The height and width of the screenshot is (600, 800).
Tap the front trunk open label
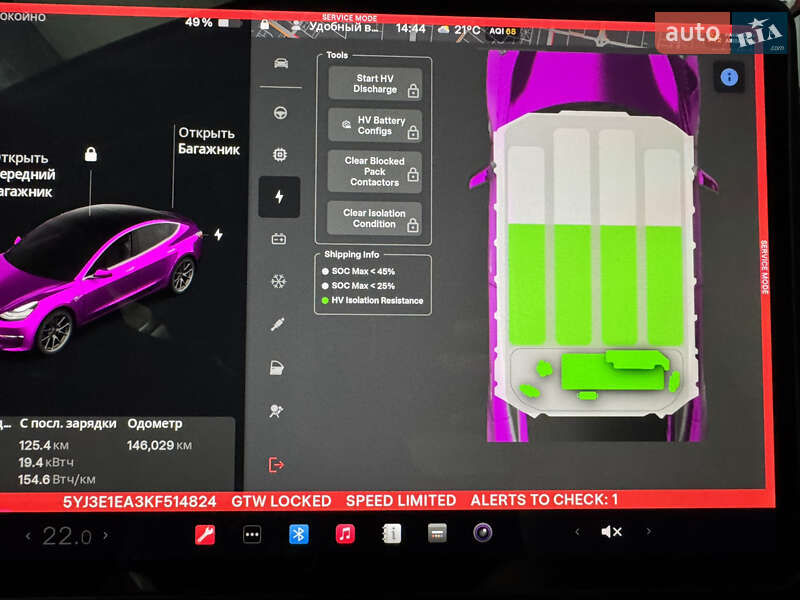click(x=27, y=175)
